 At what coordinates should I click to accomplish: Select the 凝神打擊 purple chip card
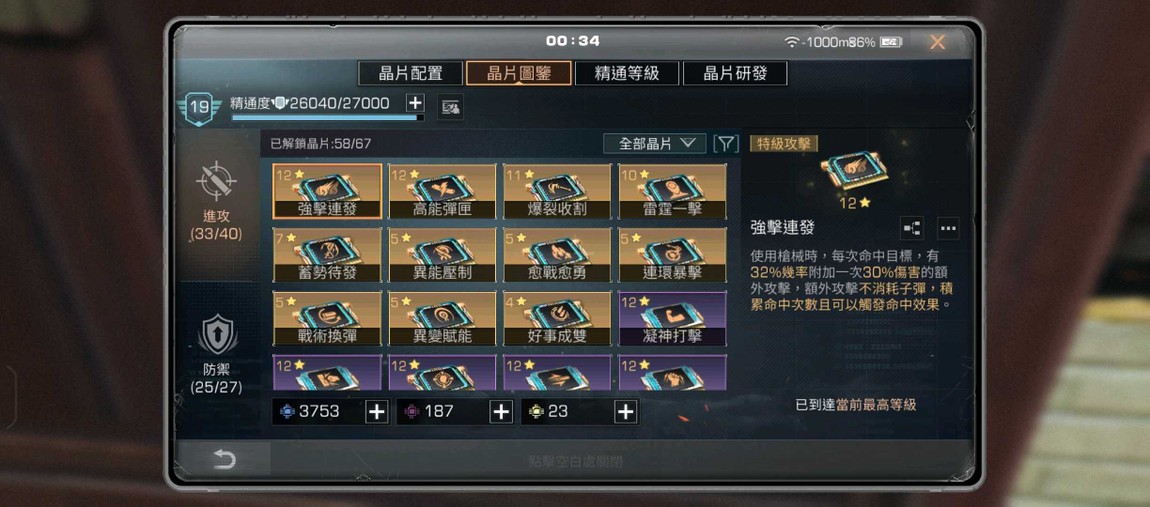673,319
